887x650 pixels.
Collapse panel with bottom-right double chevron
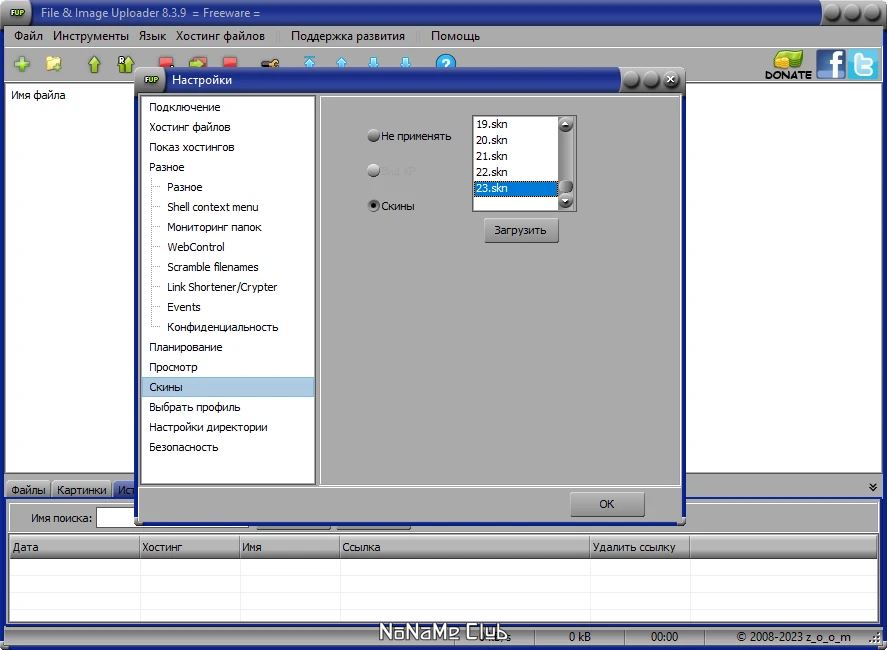(873, 487)
